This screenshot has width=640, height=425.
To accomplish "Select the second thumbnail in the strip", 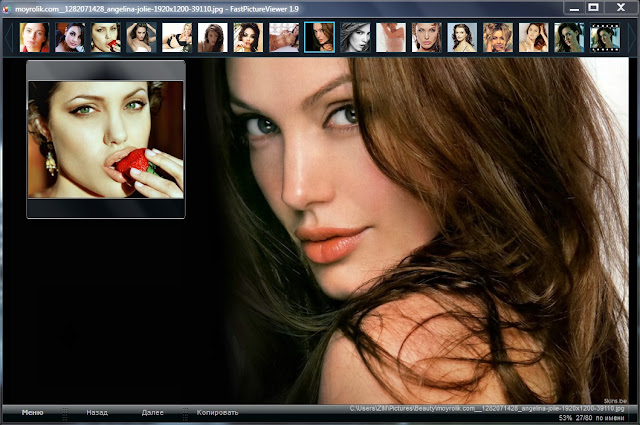I will pos(70,37).
